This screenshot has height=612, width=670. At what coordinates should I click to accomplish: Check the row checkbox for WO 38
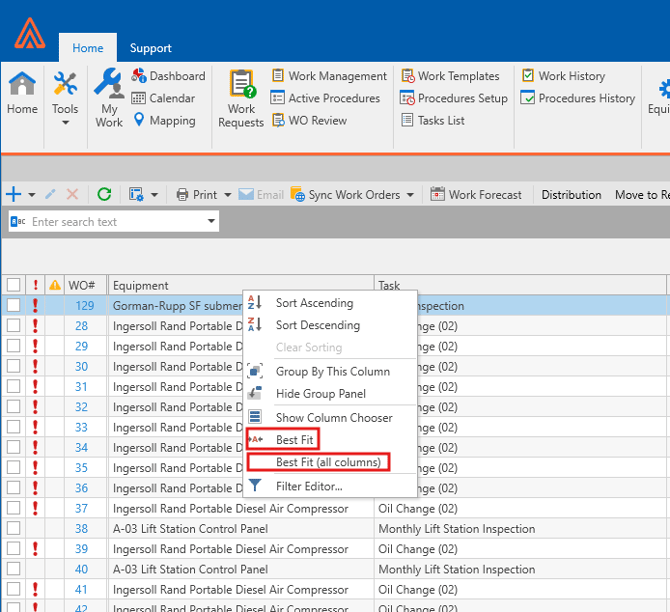click(13, 529)
